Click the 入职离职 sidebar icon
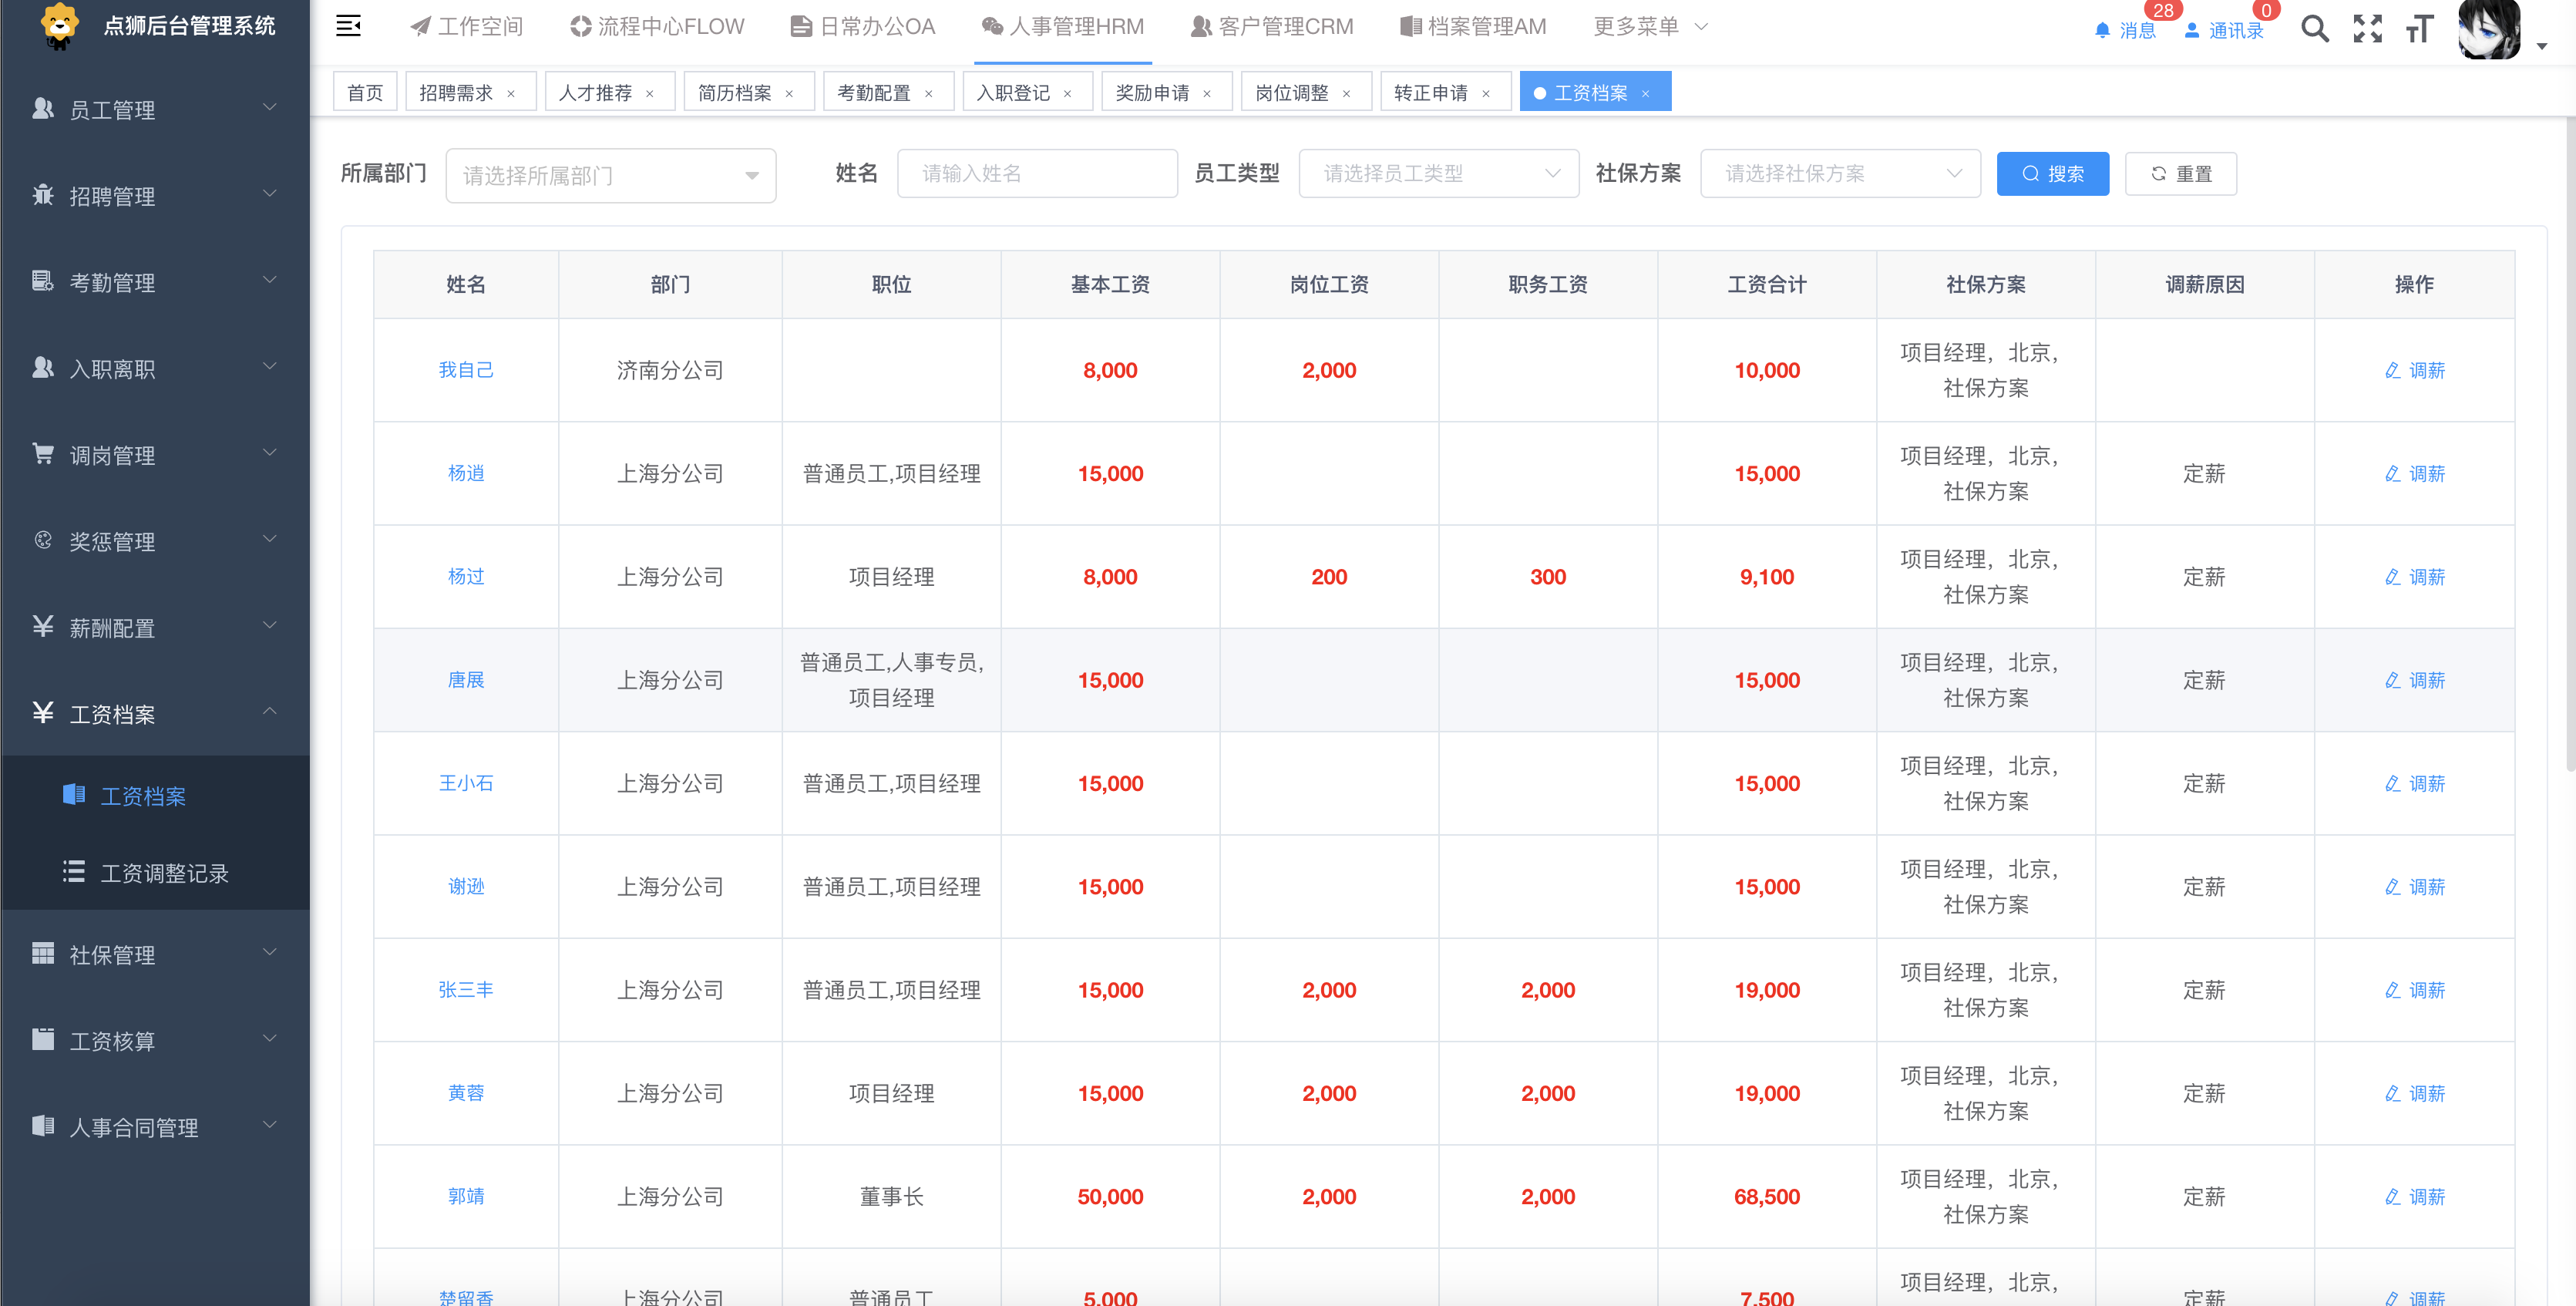2576x1306 pixels. click(43, 367)
